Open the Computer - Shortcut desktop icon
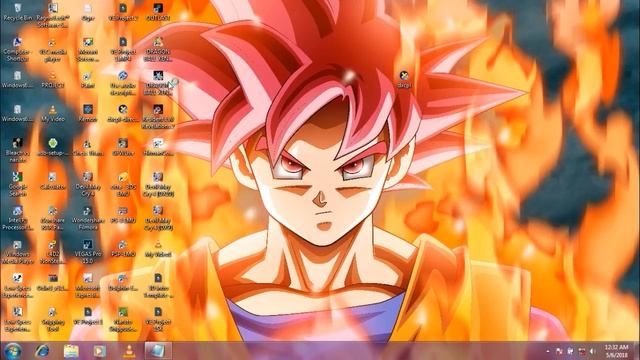The width and height of the screenshot is (640, 360). (17, 49)
